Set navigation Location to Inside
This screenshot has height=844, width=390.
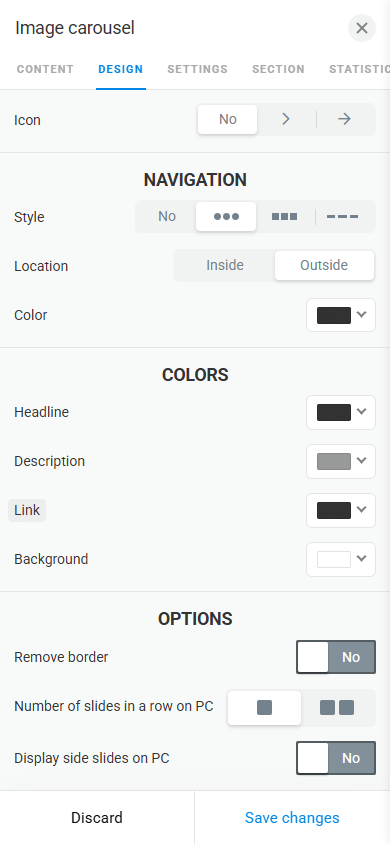(x=225, y=265)
